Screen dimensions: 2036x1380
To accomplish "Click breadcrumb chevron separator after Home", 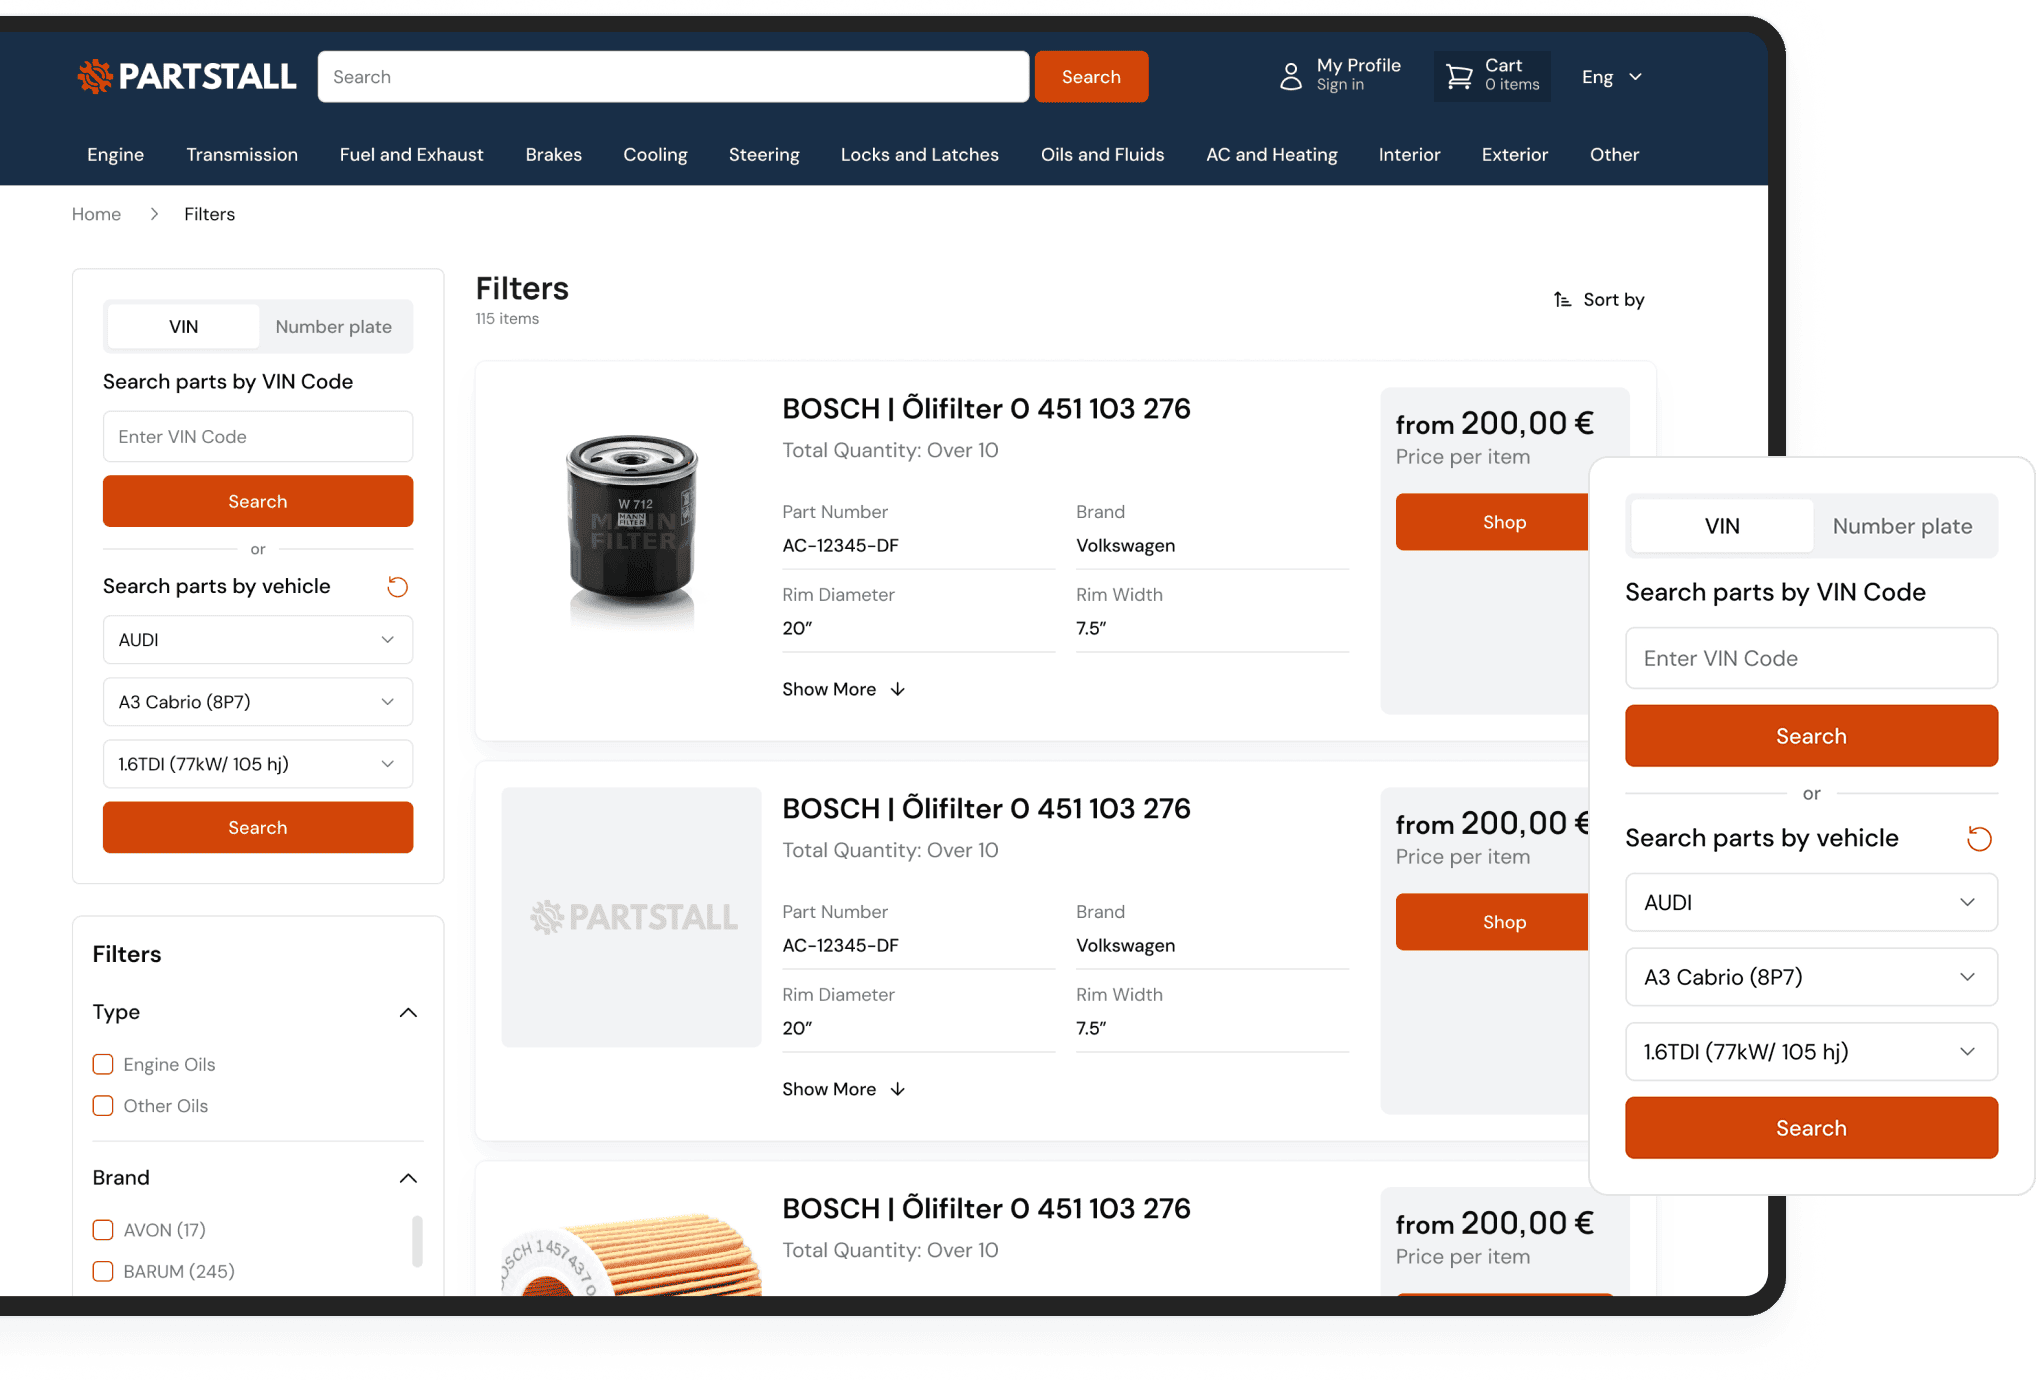I will click(153, 214).
